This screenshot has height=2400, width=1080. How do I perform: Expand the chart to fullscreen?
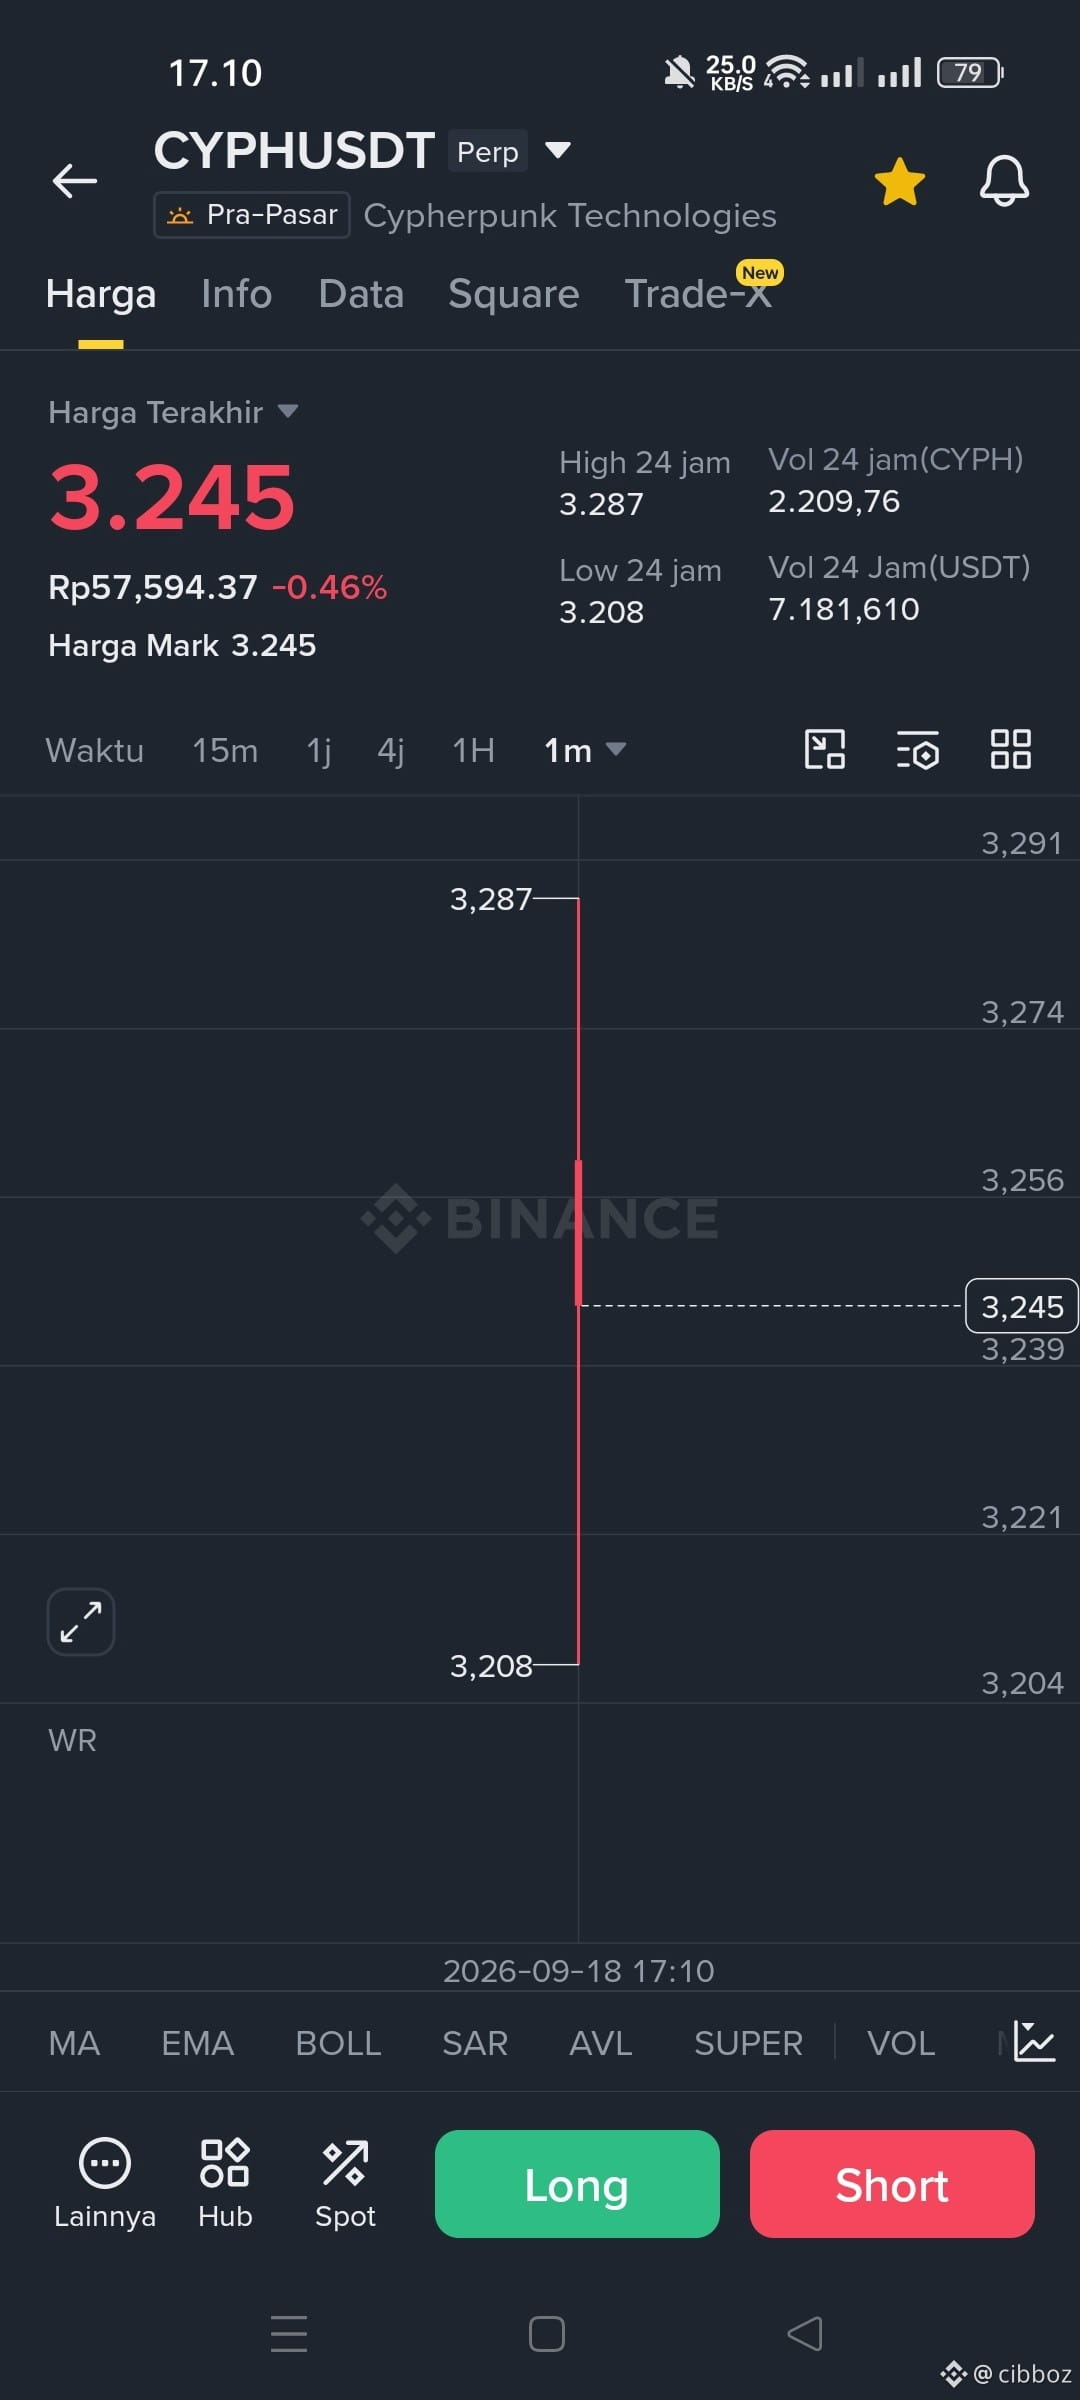(x=81, y=1622)
